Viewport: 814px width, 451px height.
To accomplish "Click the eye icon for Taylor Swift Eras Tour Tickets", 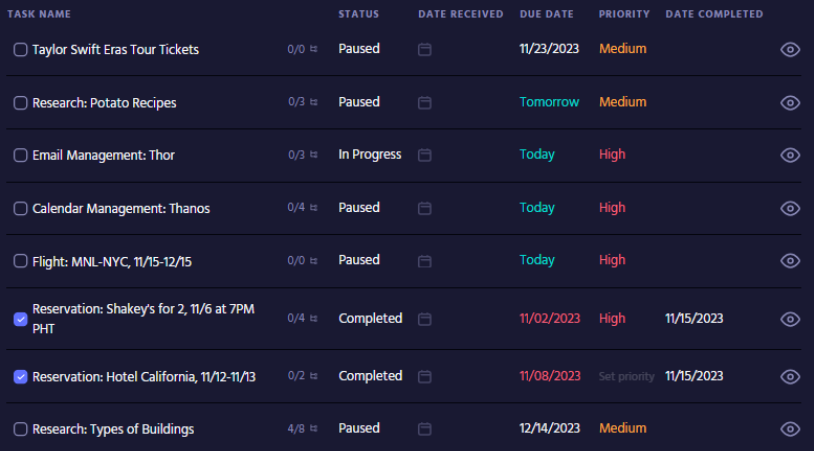I will [x=790, y=49].
